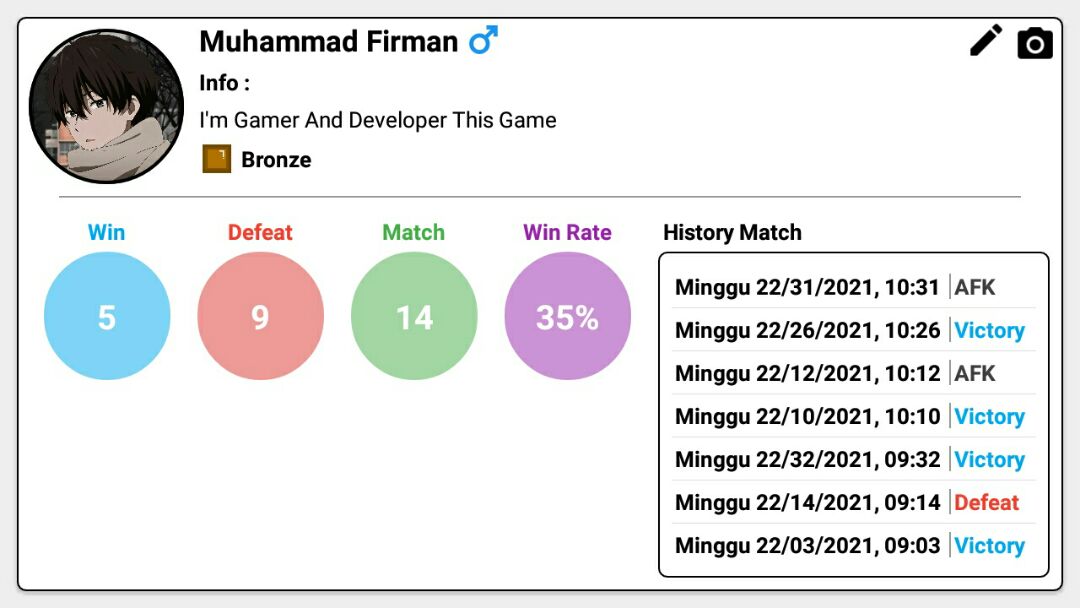Click the developer info description text
Screen dimensions: 1080x608
pyautogui.click(x=377, y=121)
